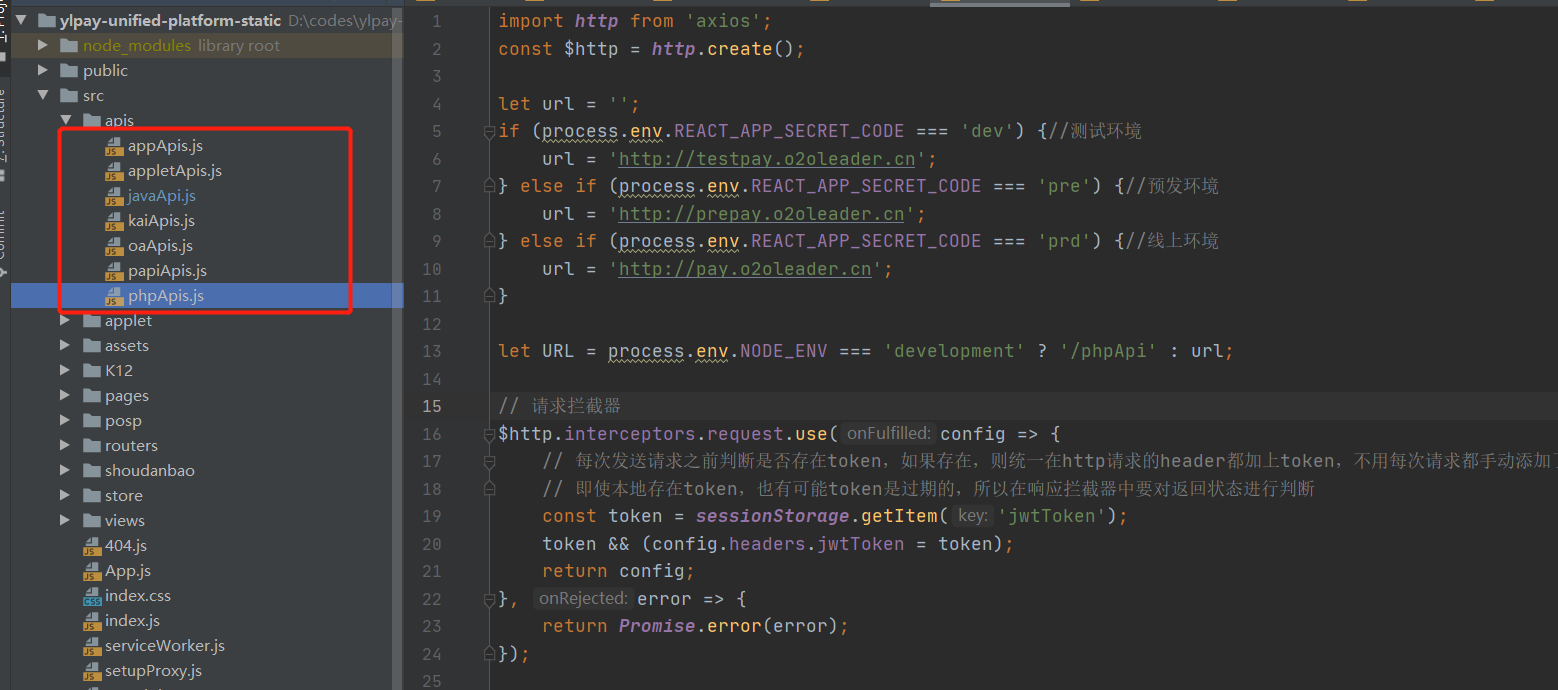This screenshot has height=690, width=1558.
Task: Open the Structure tool window tab
Action: click(x=3, y=125)
